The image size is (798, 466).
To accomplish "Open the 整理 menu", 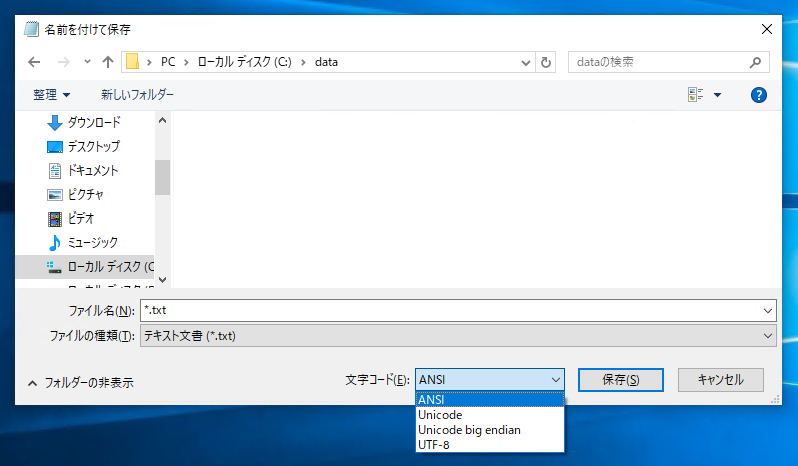I will coord(51,95).
